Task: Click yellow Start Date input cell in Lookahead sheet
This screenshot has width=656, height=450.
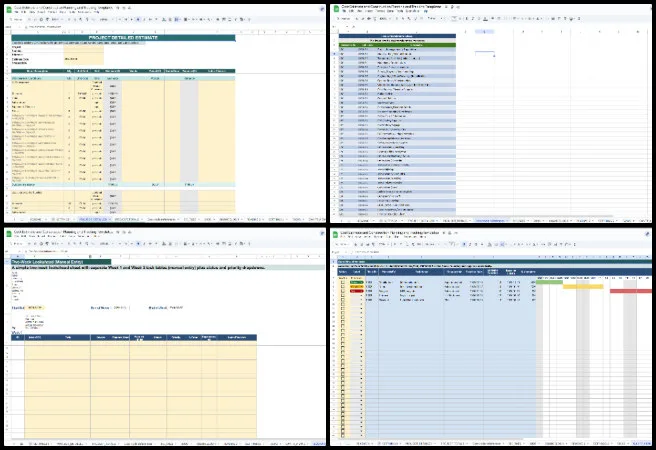Action: [x=35, y=308]
